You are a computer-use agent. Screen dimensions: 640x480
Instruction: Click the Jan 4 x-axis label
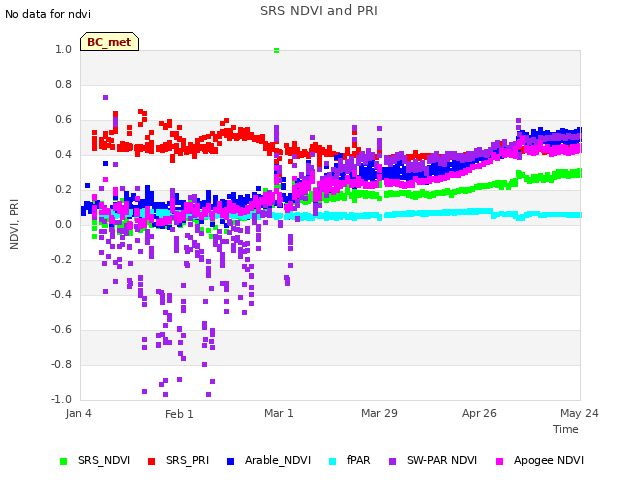(x=78, y=413)
